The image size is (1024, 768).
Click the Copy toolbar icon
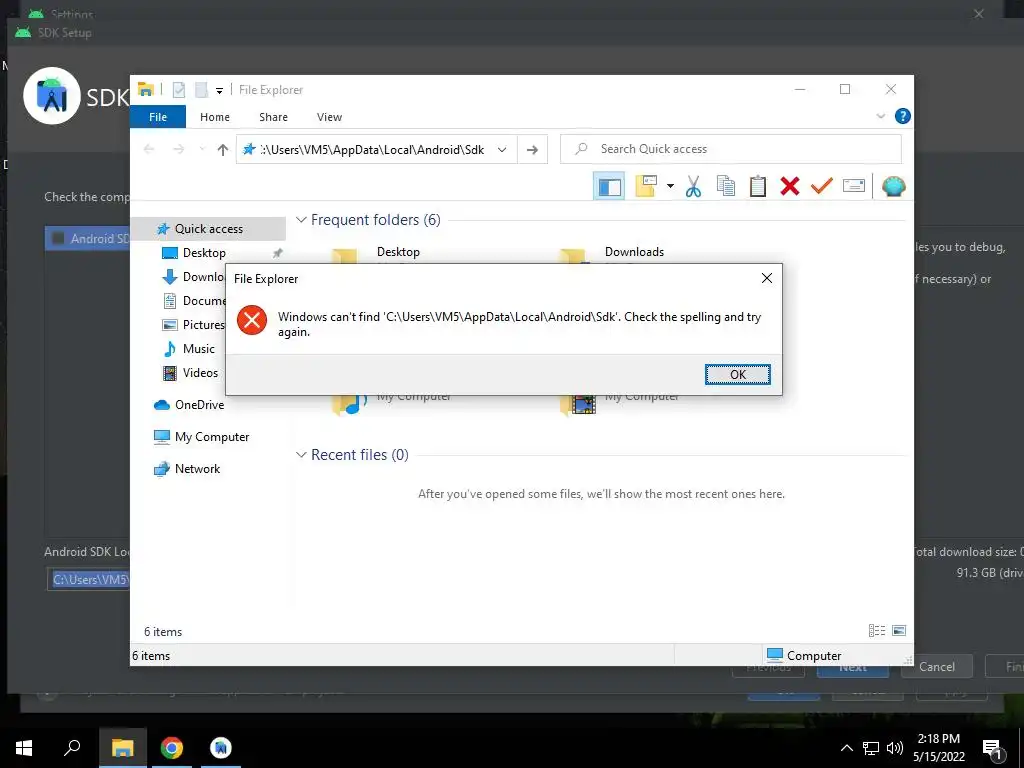[726, 186]
